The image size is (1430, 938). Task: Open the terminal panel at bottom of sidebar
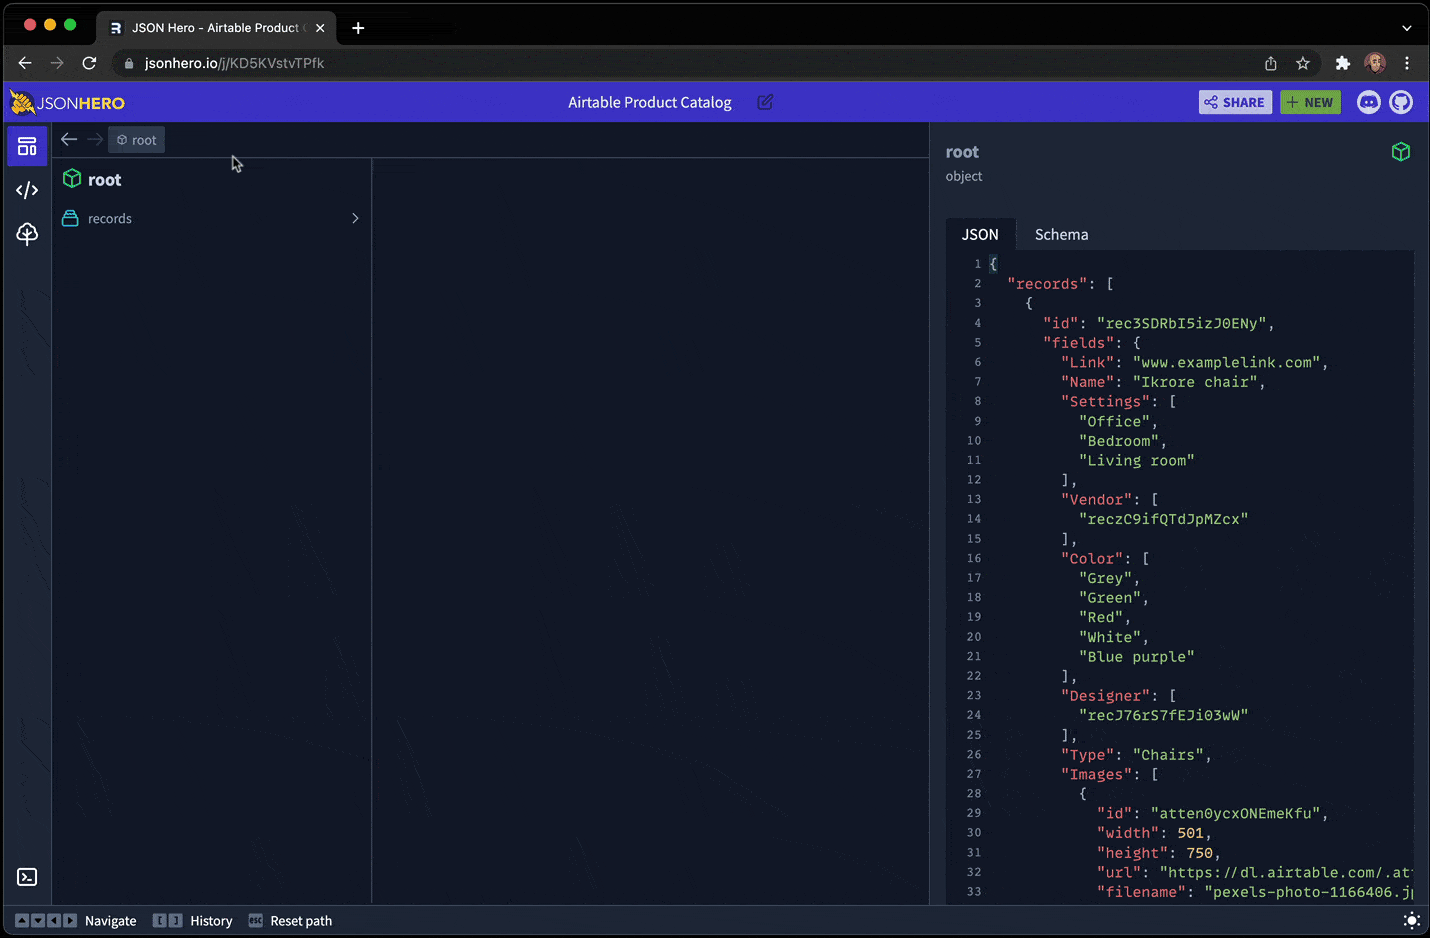tap(27, 877)
